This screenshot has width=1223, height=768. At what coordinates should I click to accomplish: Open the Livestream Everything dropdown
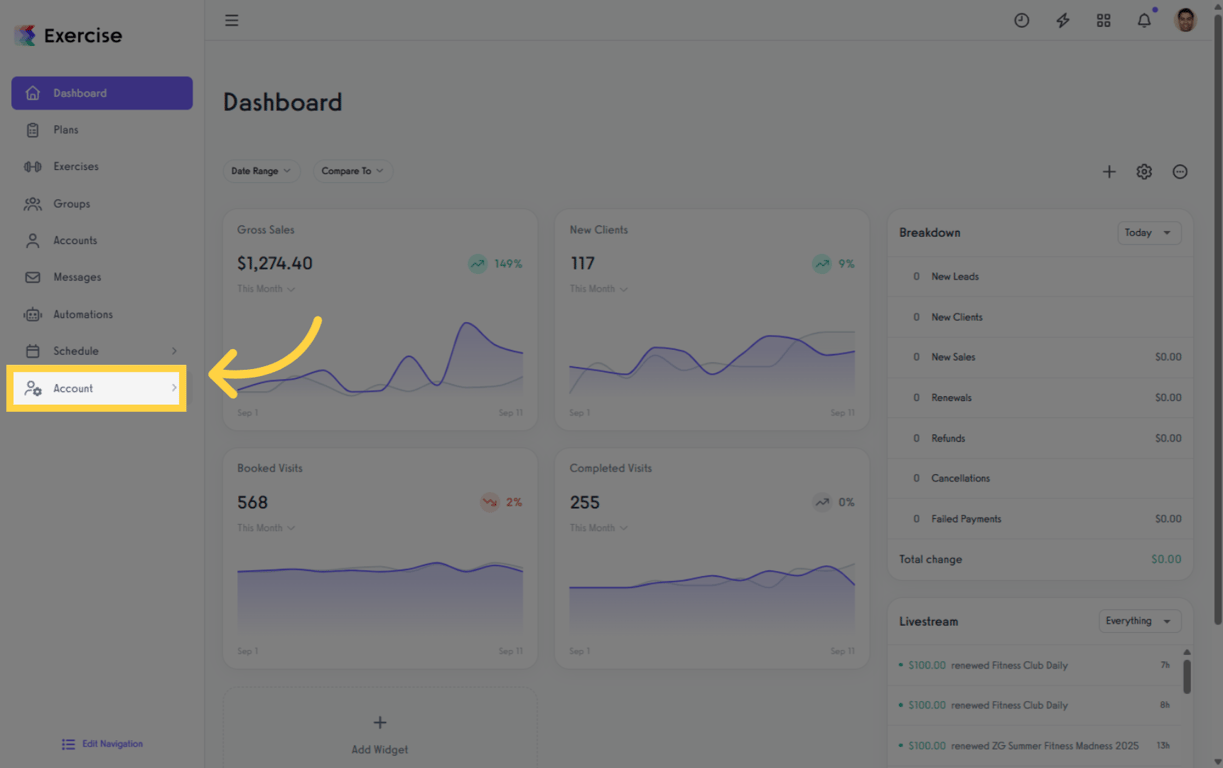[x=1140, y=621]
